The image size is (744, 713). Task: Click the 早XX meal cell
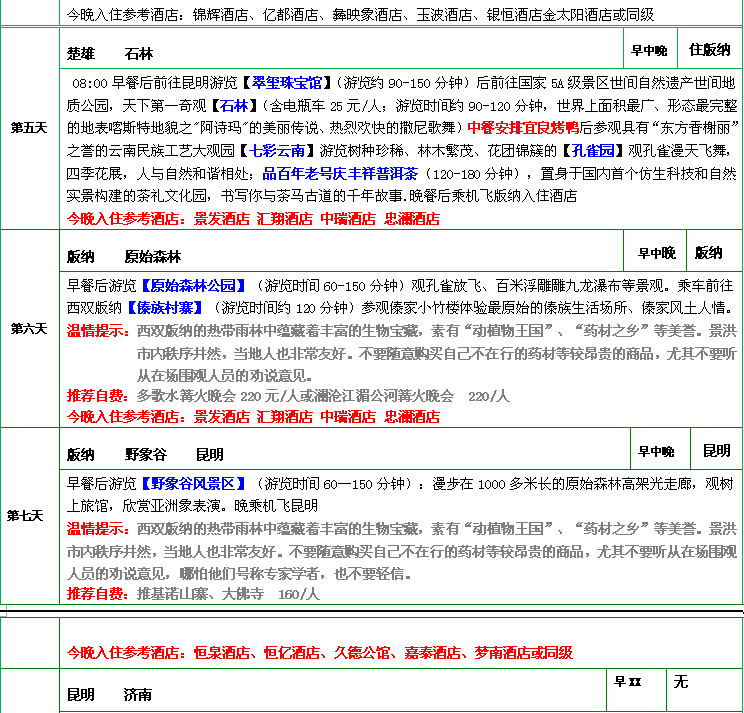[627, 682]
